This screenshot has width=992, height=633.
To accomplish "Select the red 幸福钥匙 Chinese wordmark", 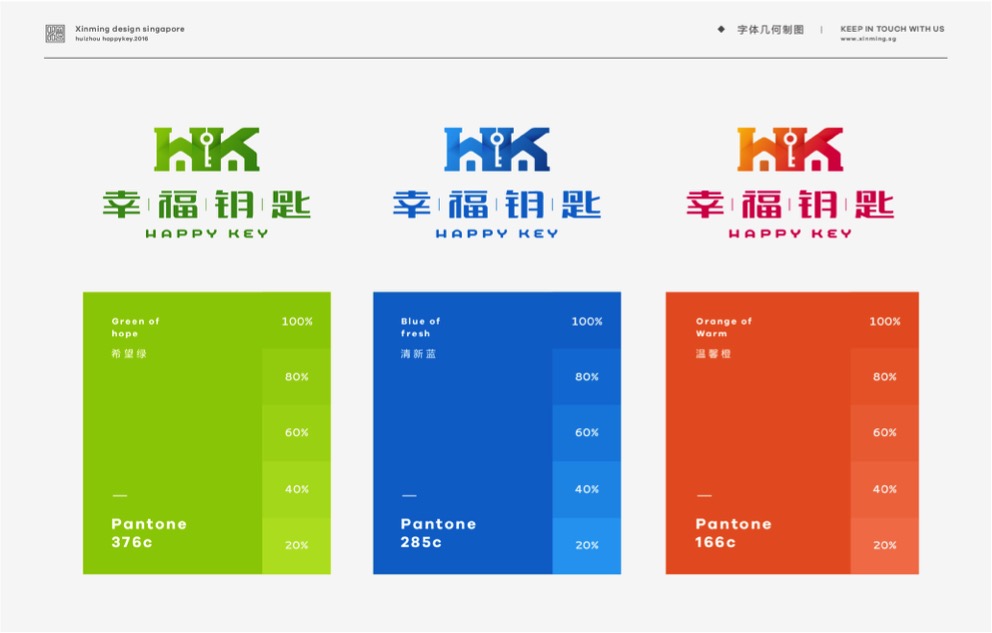I will coord(789,204).
